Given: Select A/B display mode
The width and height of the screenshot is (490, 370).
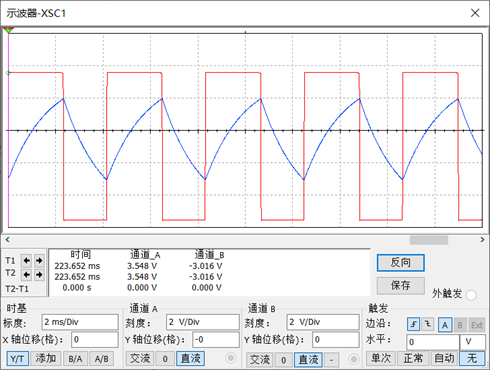Looking at the screenshot, I should [102, 359].
